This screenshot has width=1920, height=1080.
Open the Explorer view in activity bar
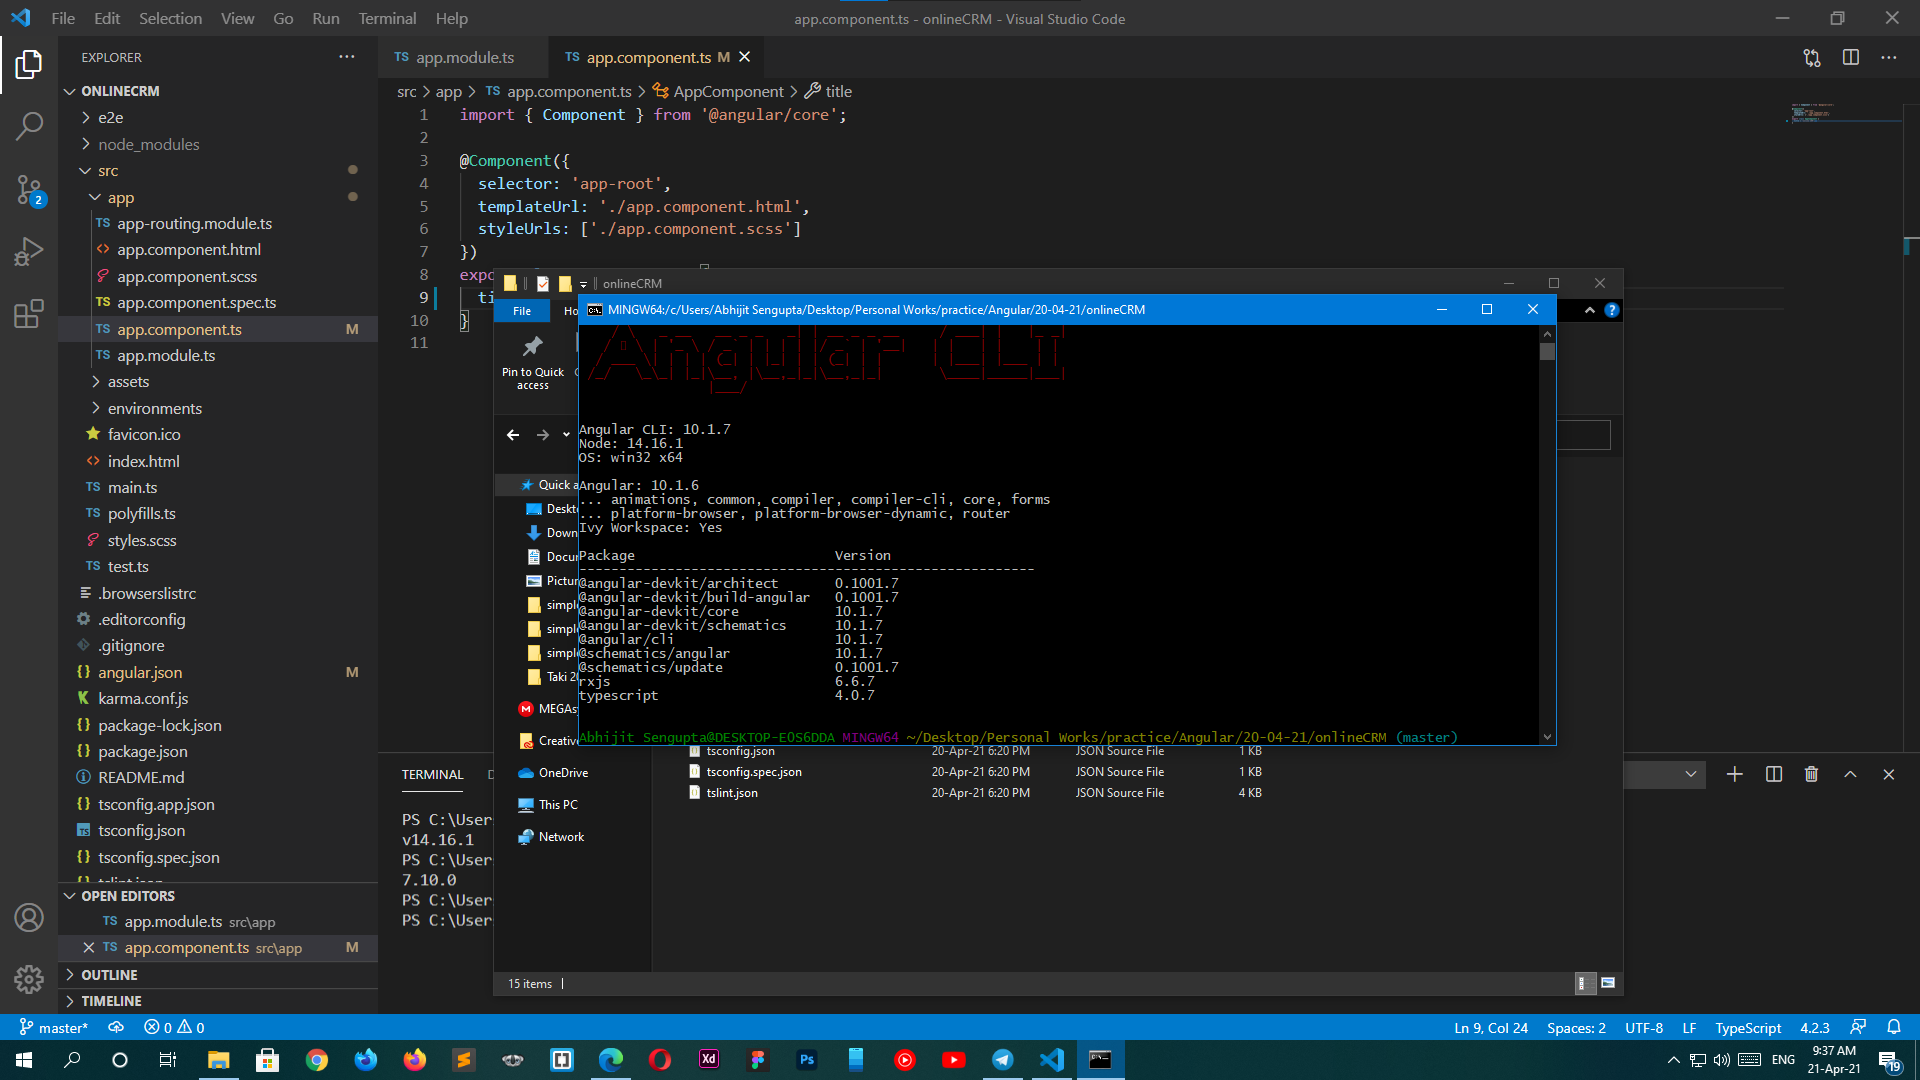29,65
